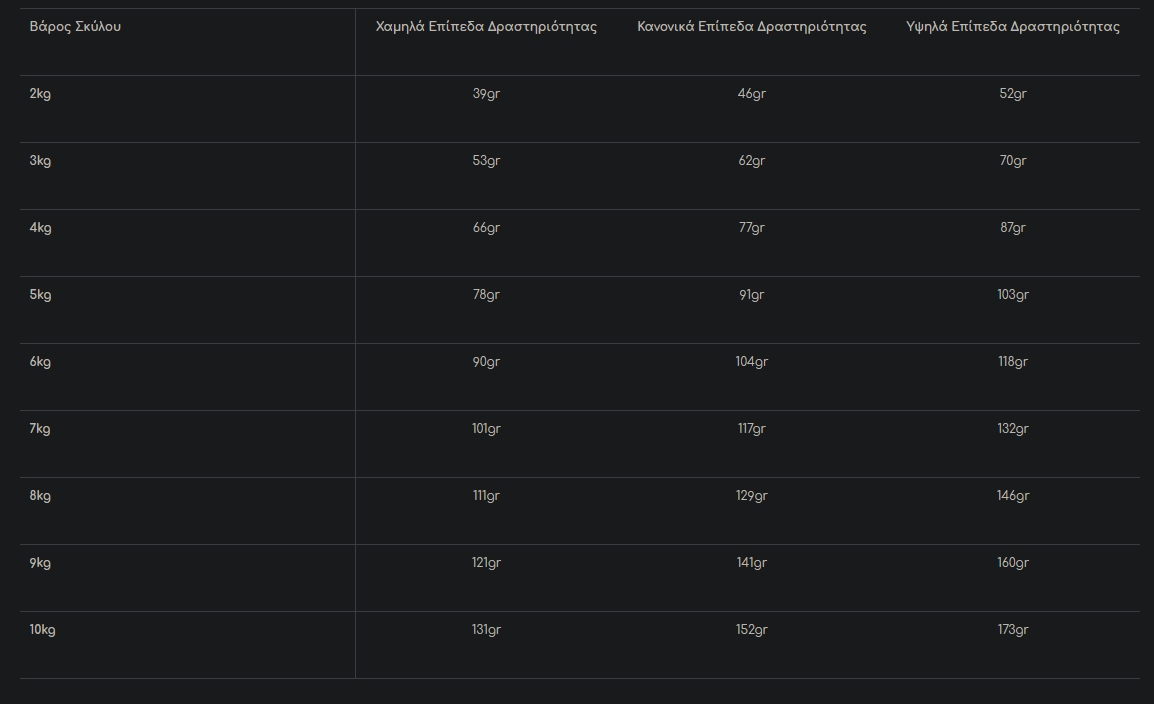The width and height of the screenshot is (1154, 704).
Task: Select the 7kg row label
Action: tap(40, 428)
